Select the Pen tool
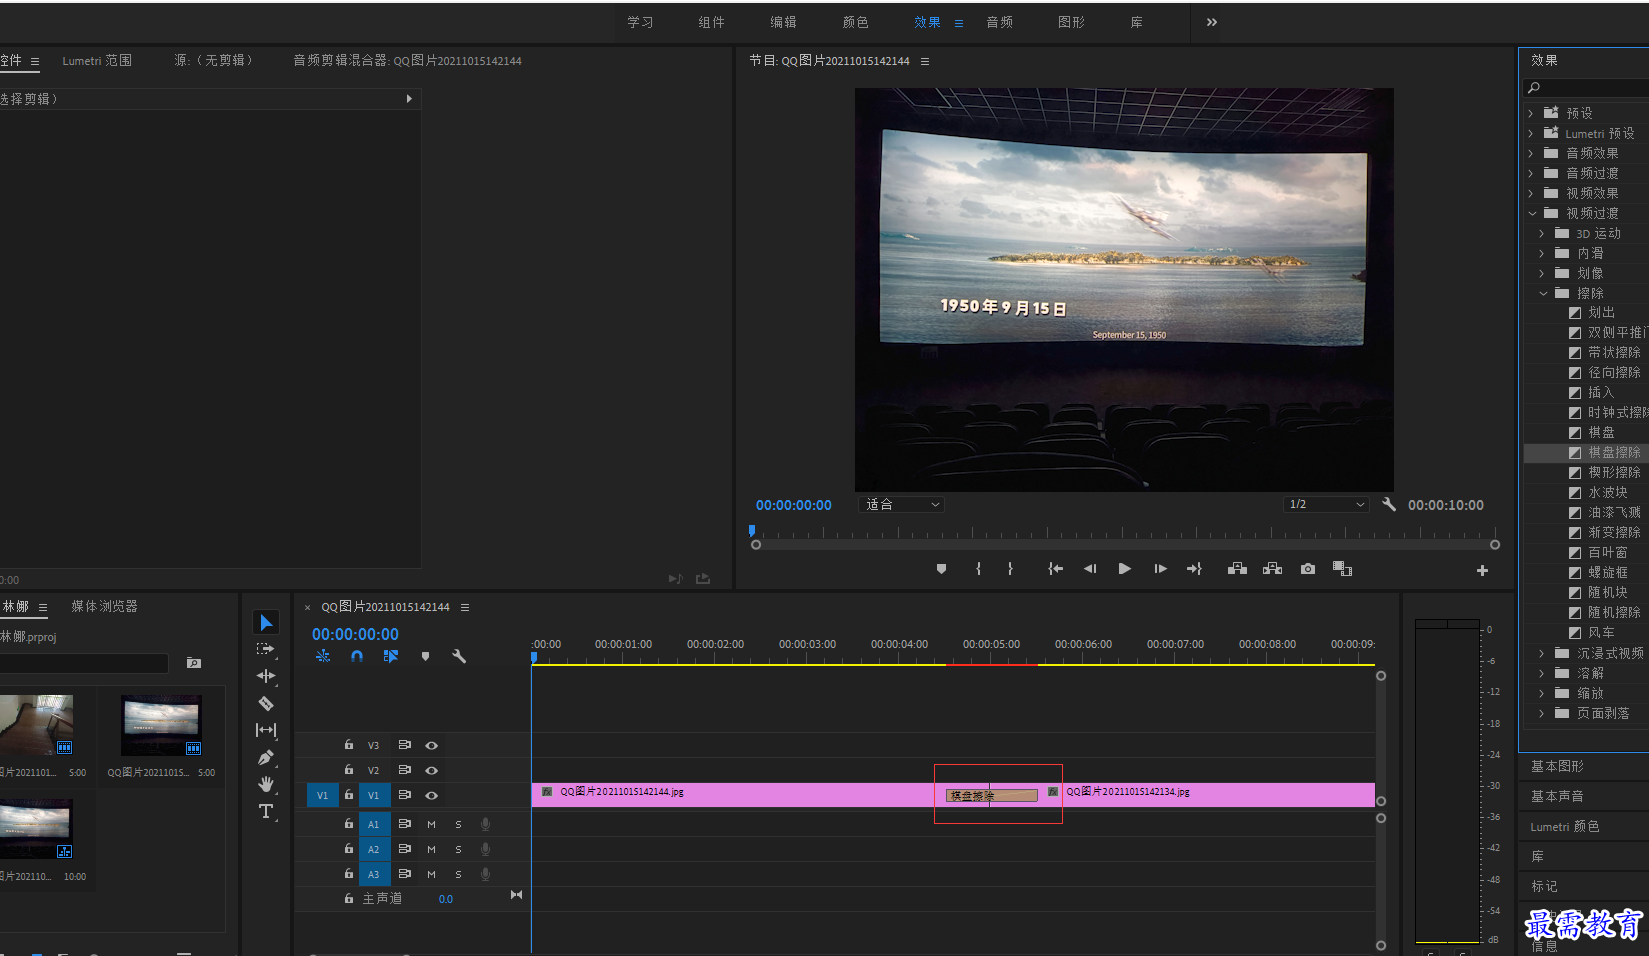 (x=265, y=757)
